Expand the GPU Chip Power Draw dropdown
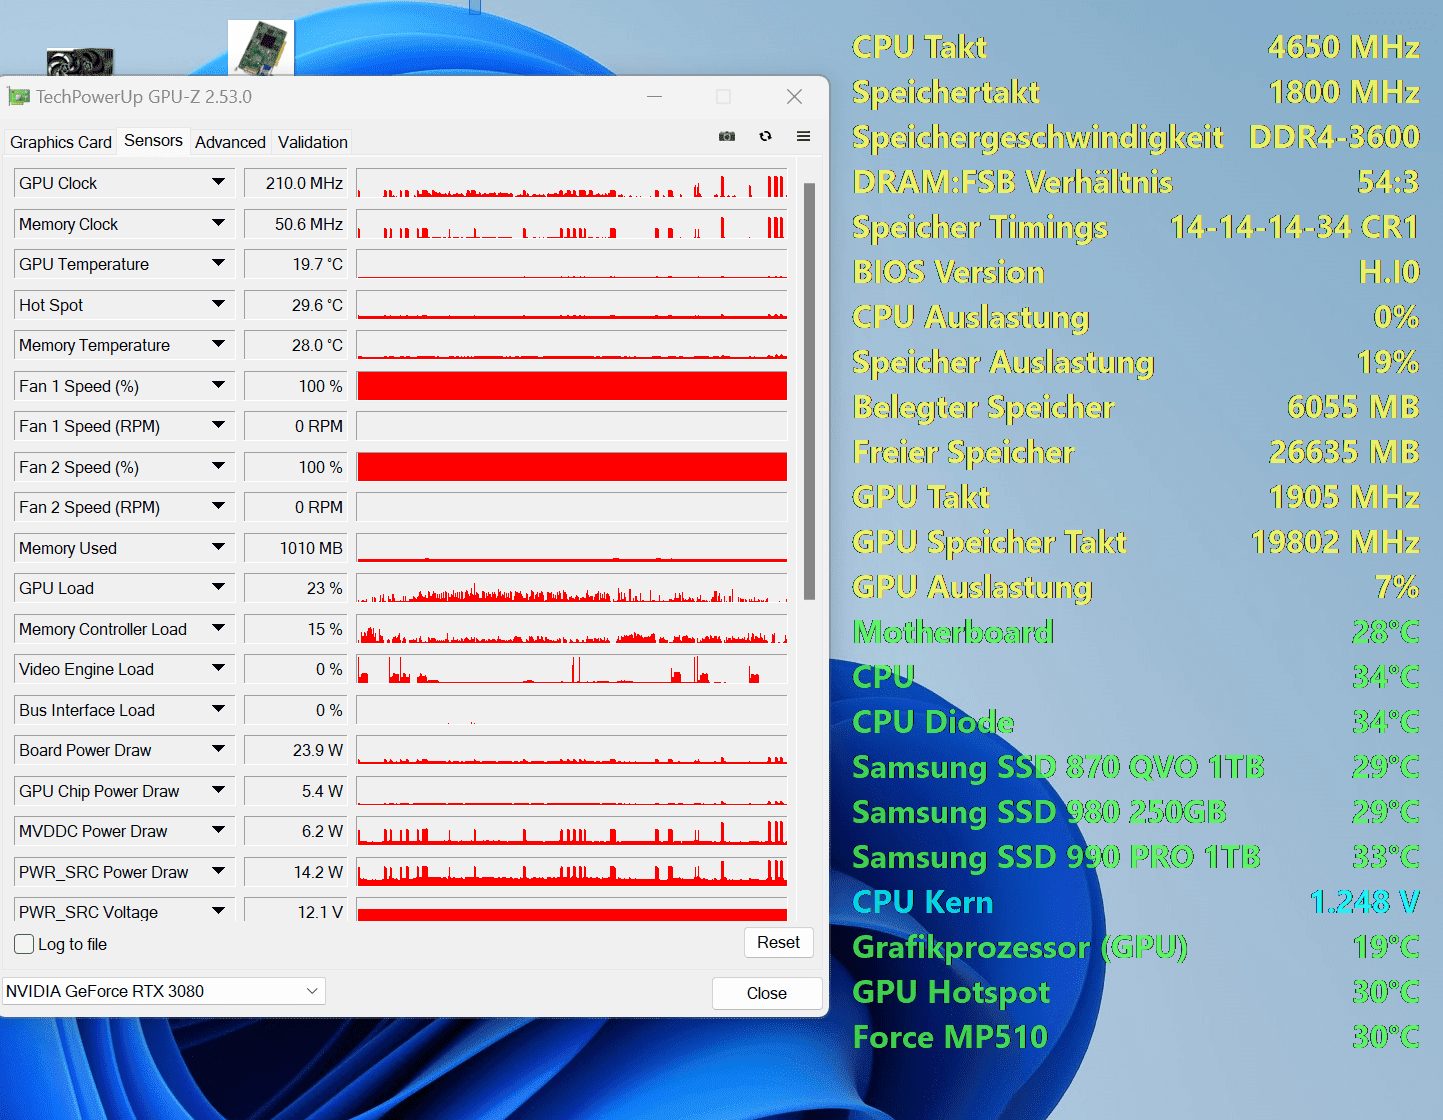The image size is (1443, 1120). pyautogui.click(x=218, y=790)
